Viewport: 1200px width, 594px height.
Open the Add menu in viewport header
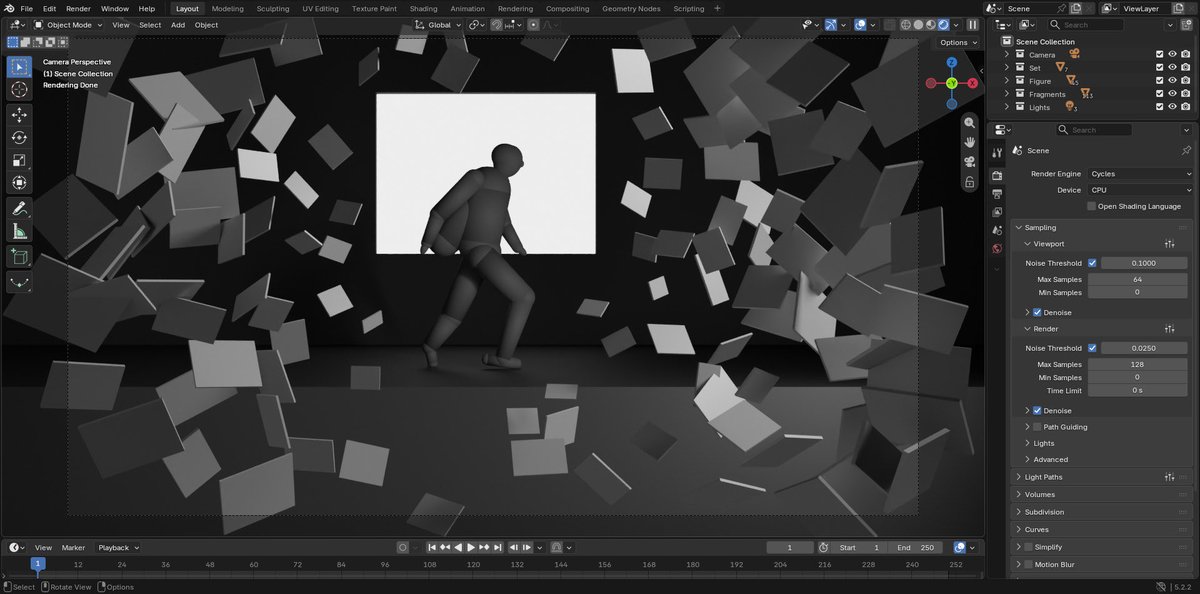click(x=177, y=24)
